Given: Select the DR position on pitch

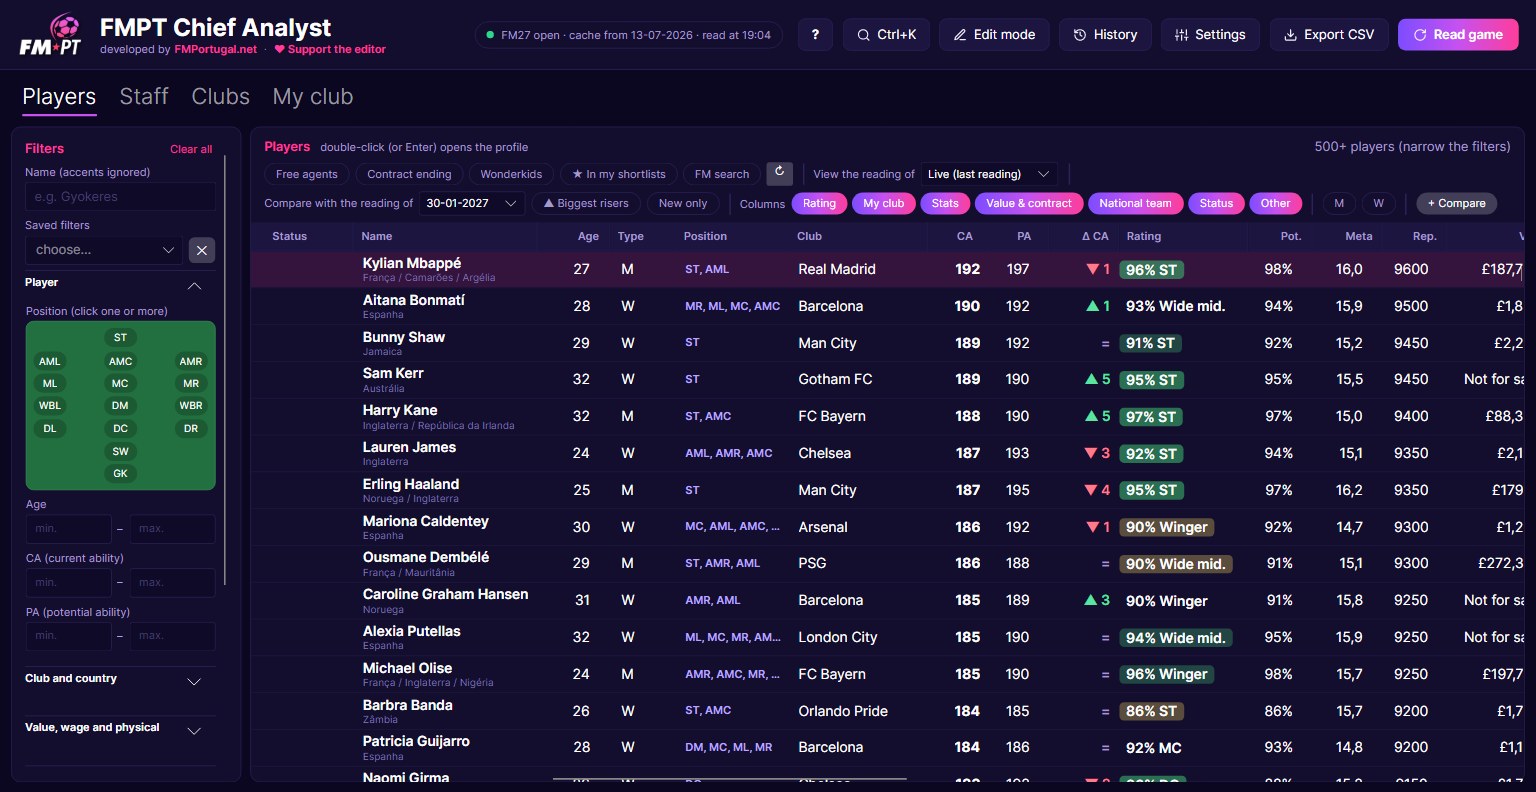Looking at the screenshot, I should [x=191, y=428].
